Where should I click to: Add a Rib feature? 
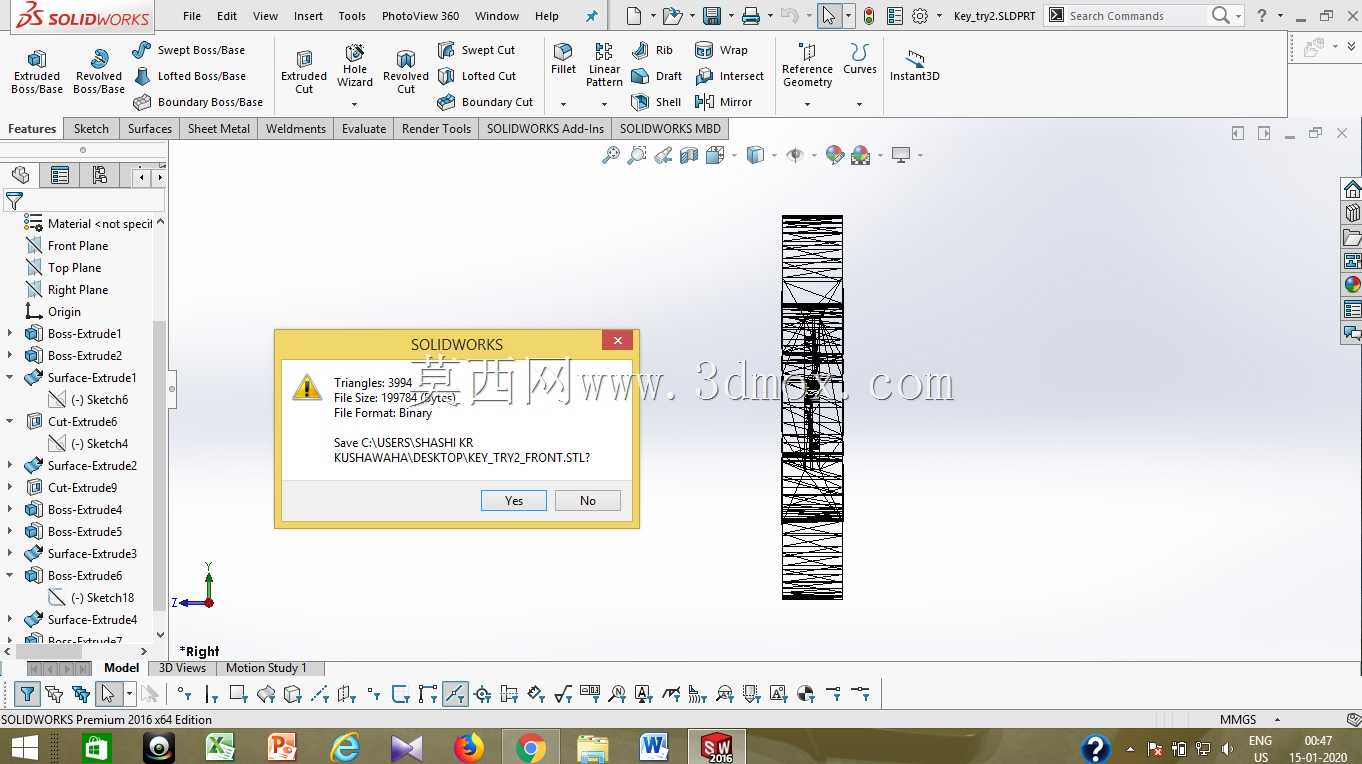pyautogui.click(x=653, y=50)
